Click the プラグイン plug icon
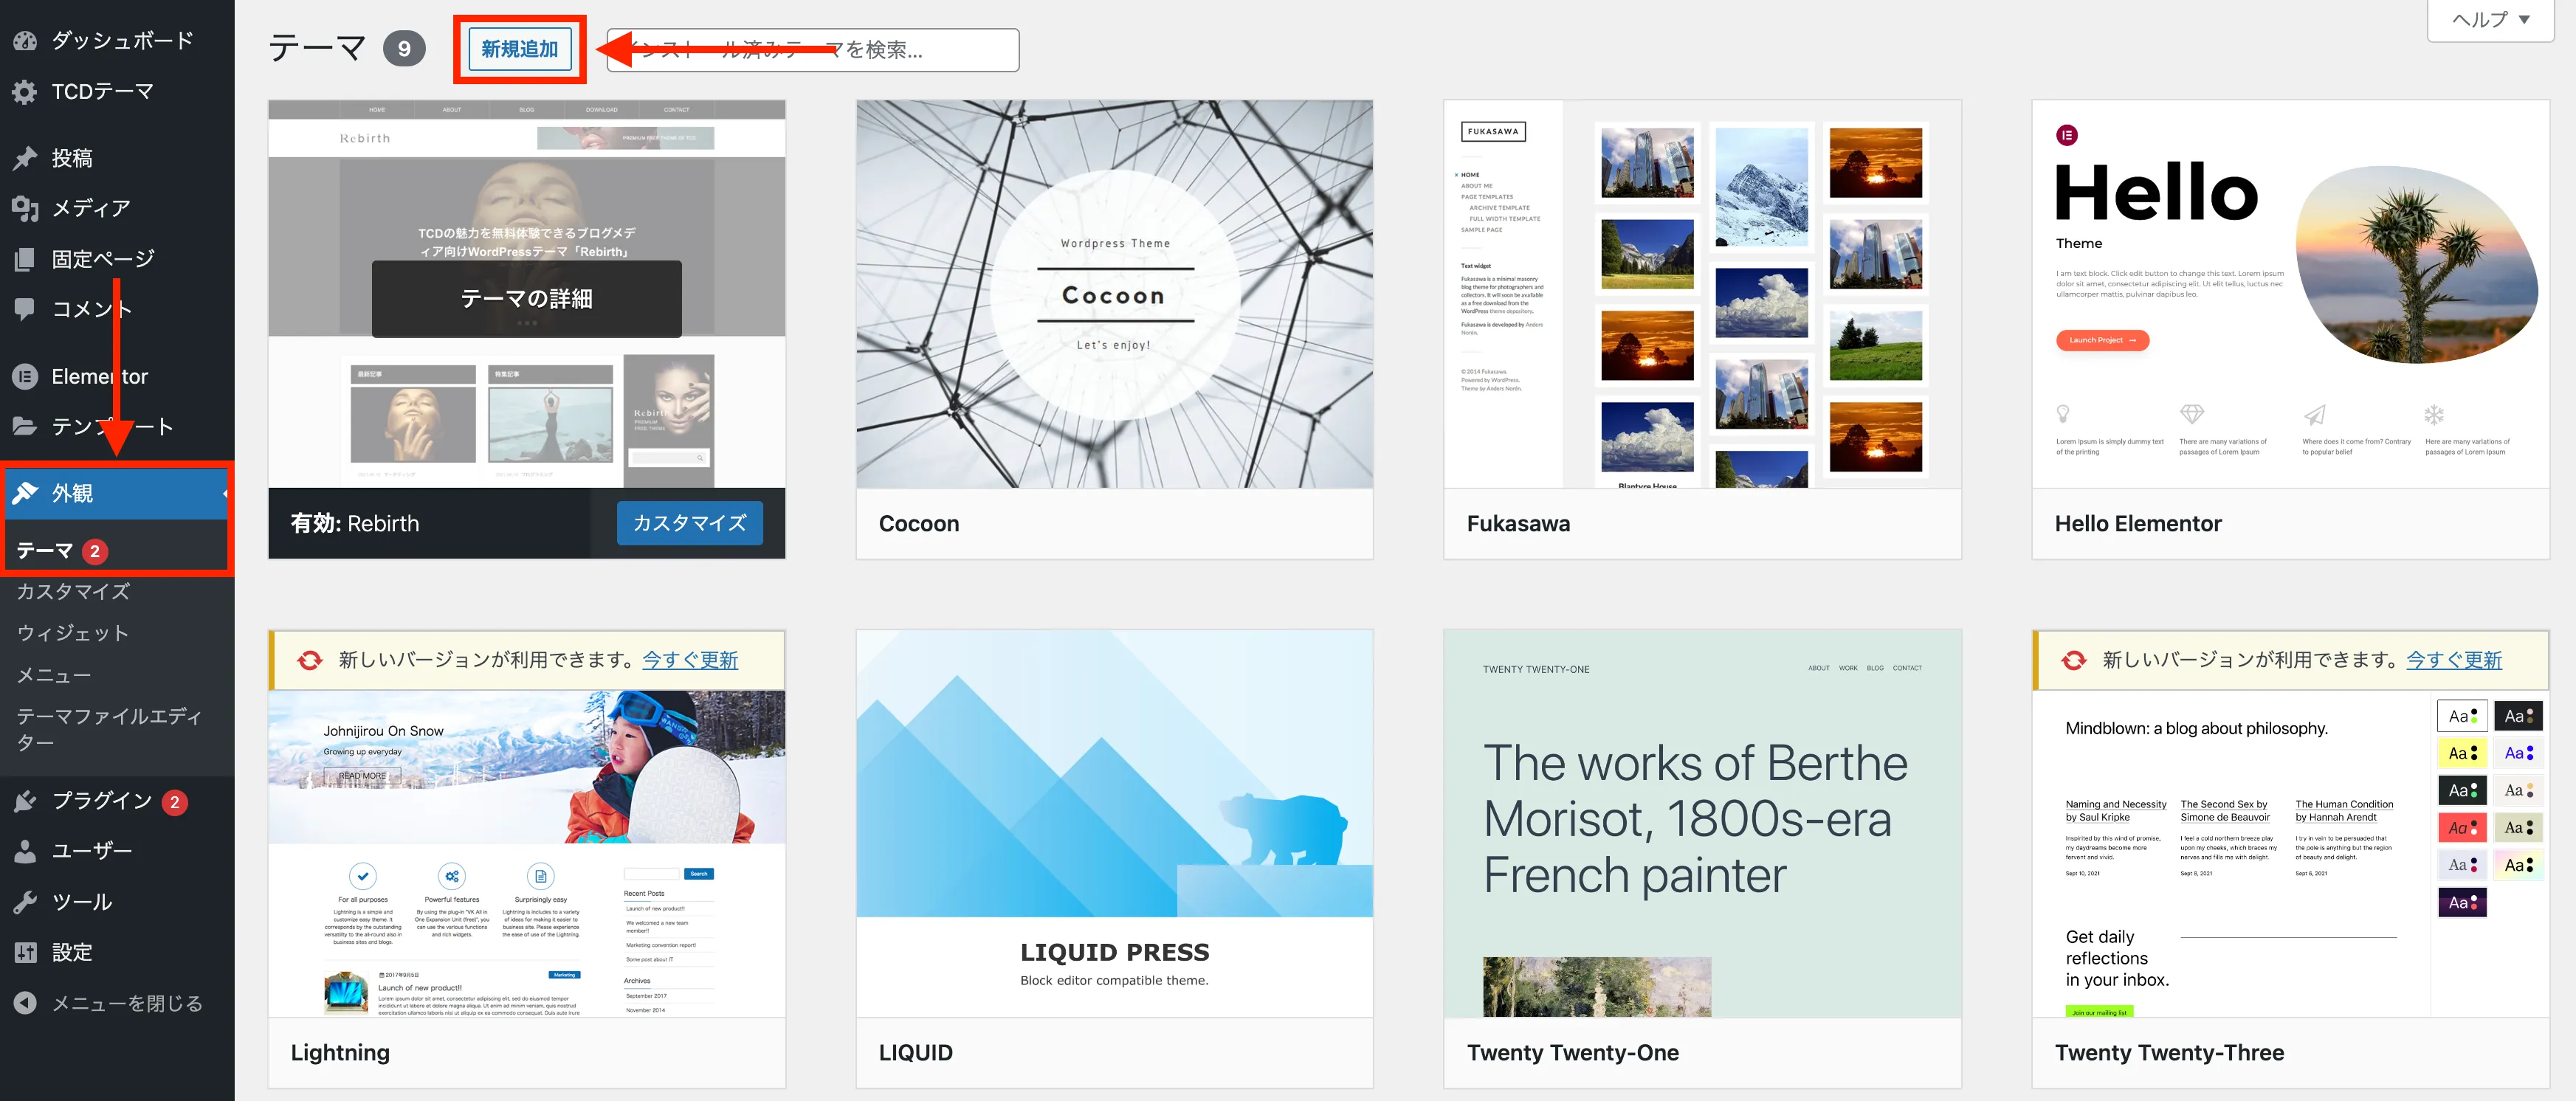This screenshot has width=2576, height=1101. pyautogui.click(x=25, y=801)
